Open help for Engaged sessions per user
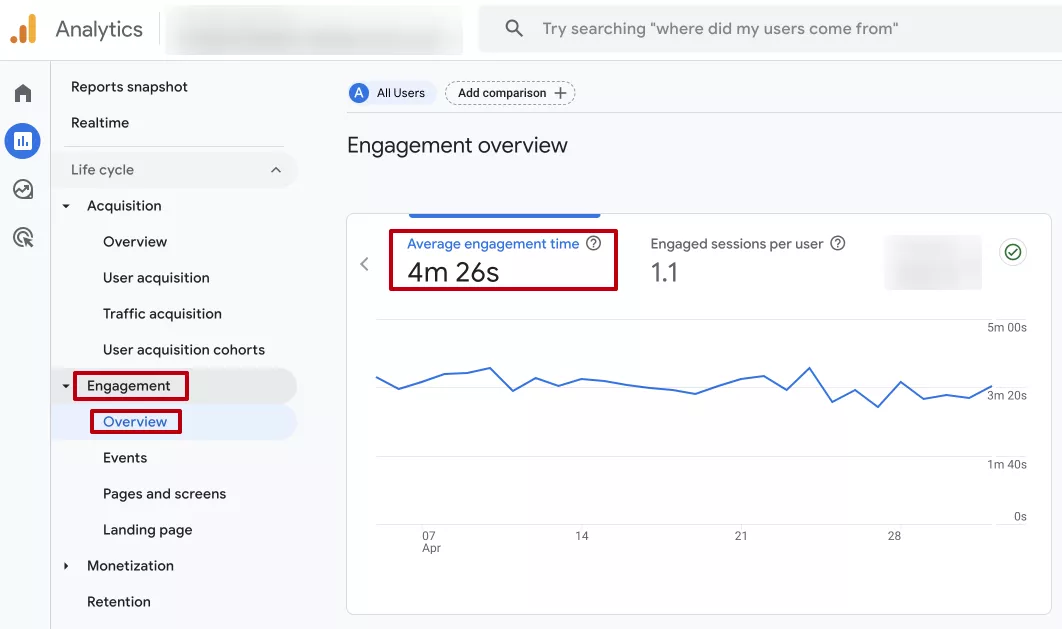 point(838,243)
